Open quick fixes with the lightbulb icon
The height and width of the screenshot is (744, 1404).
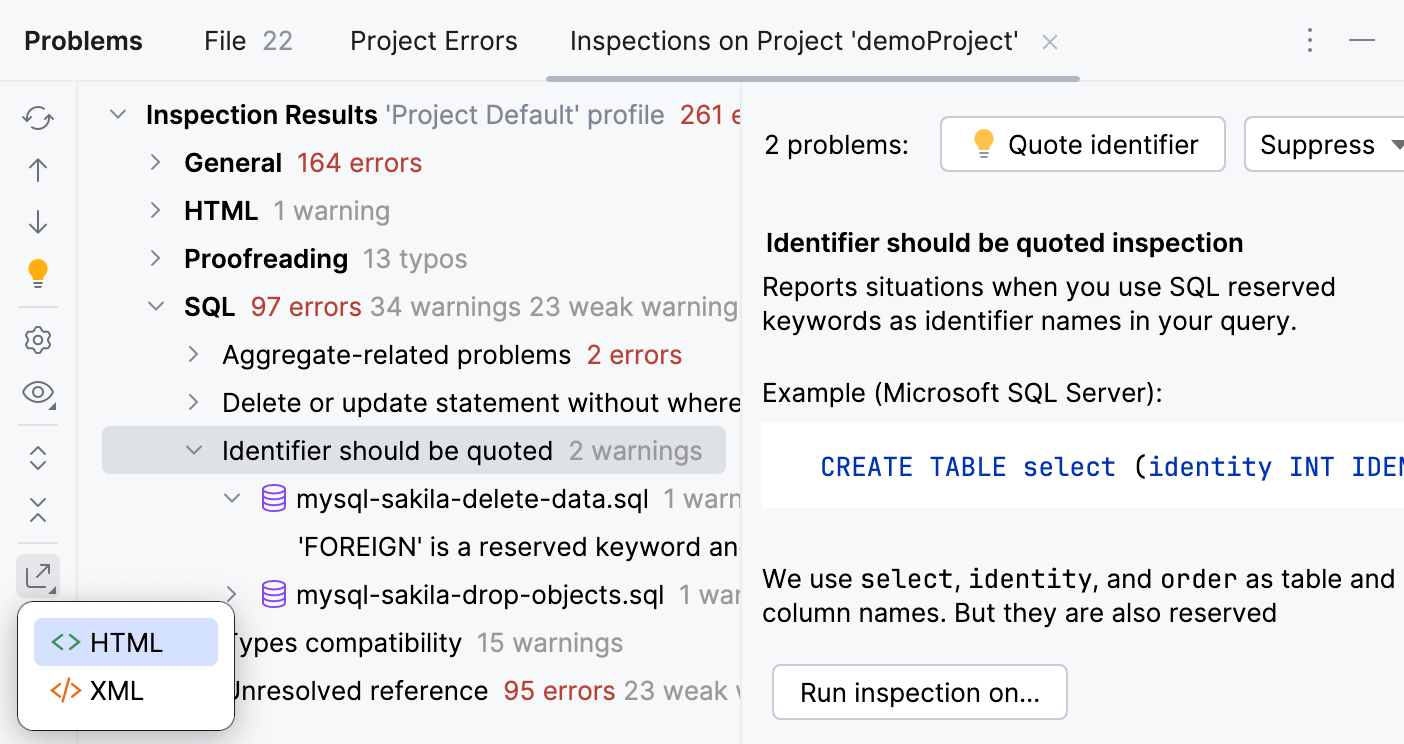pos(37,274)
